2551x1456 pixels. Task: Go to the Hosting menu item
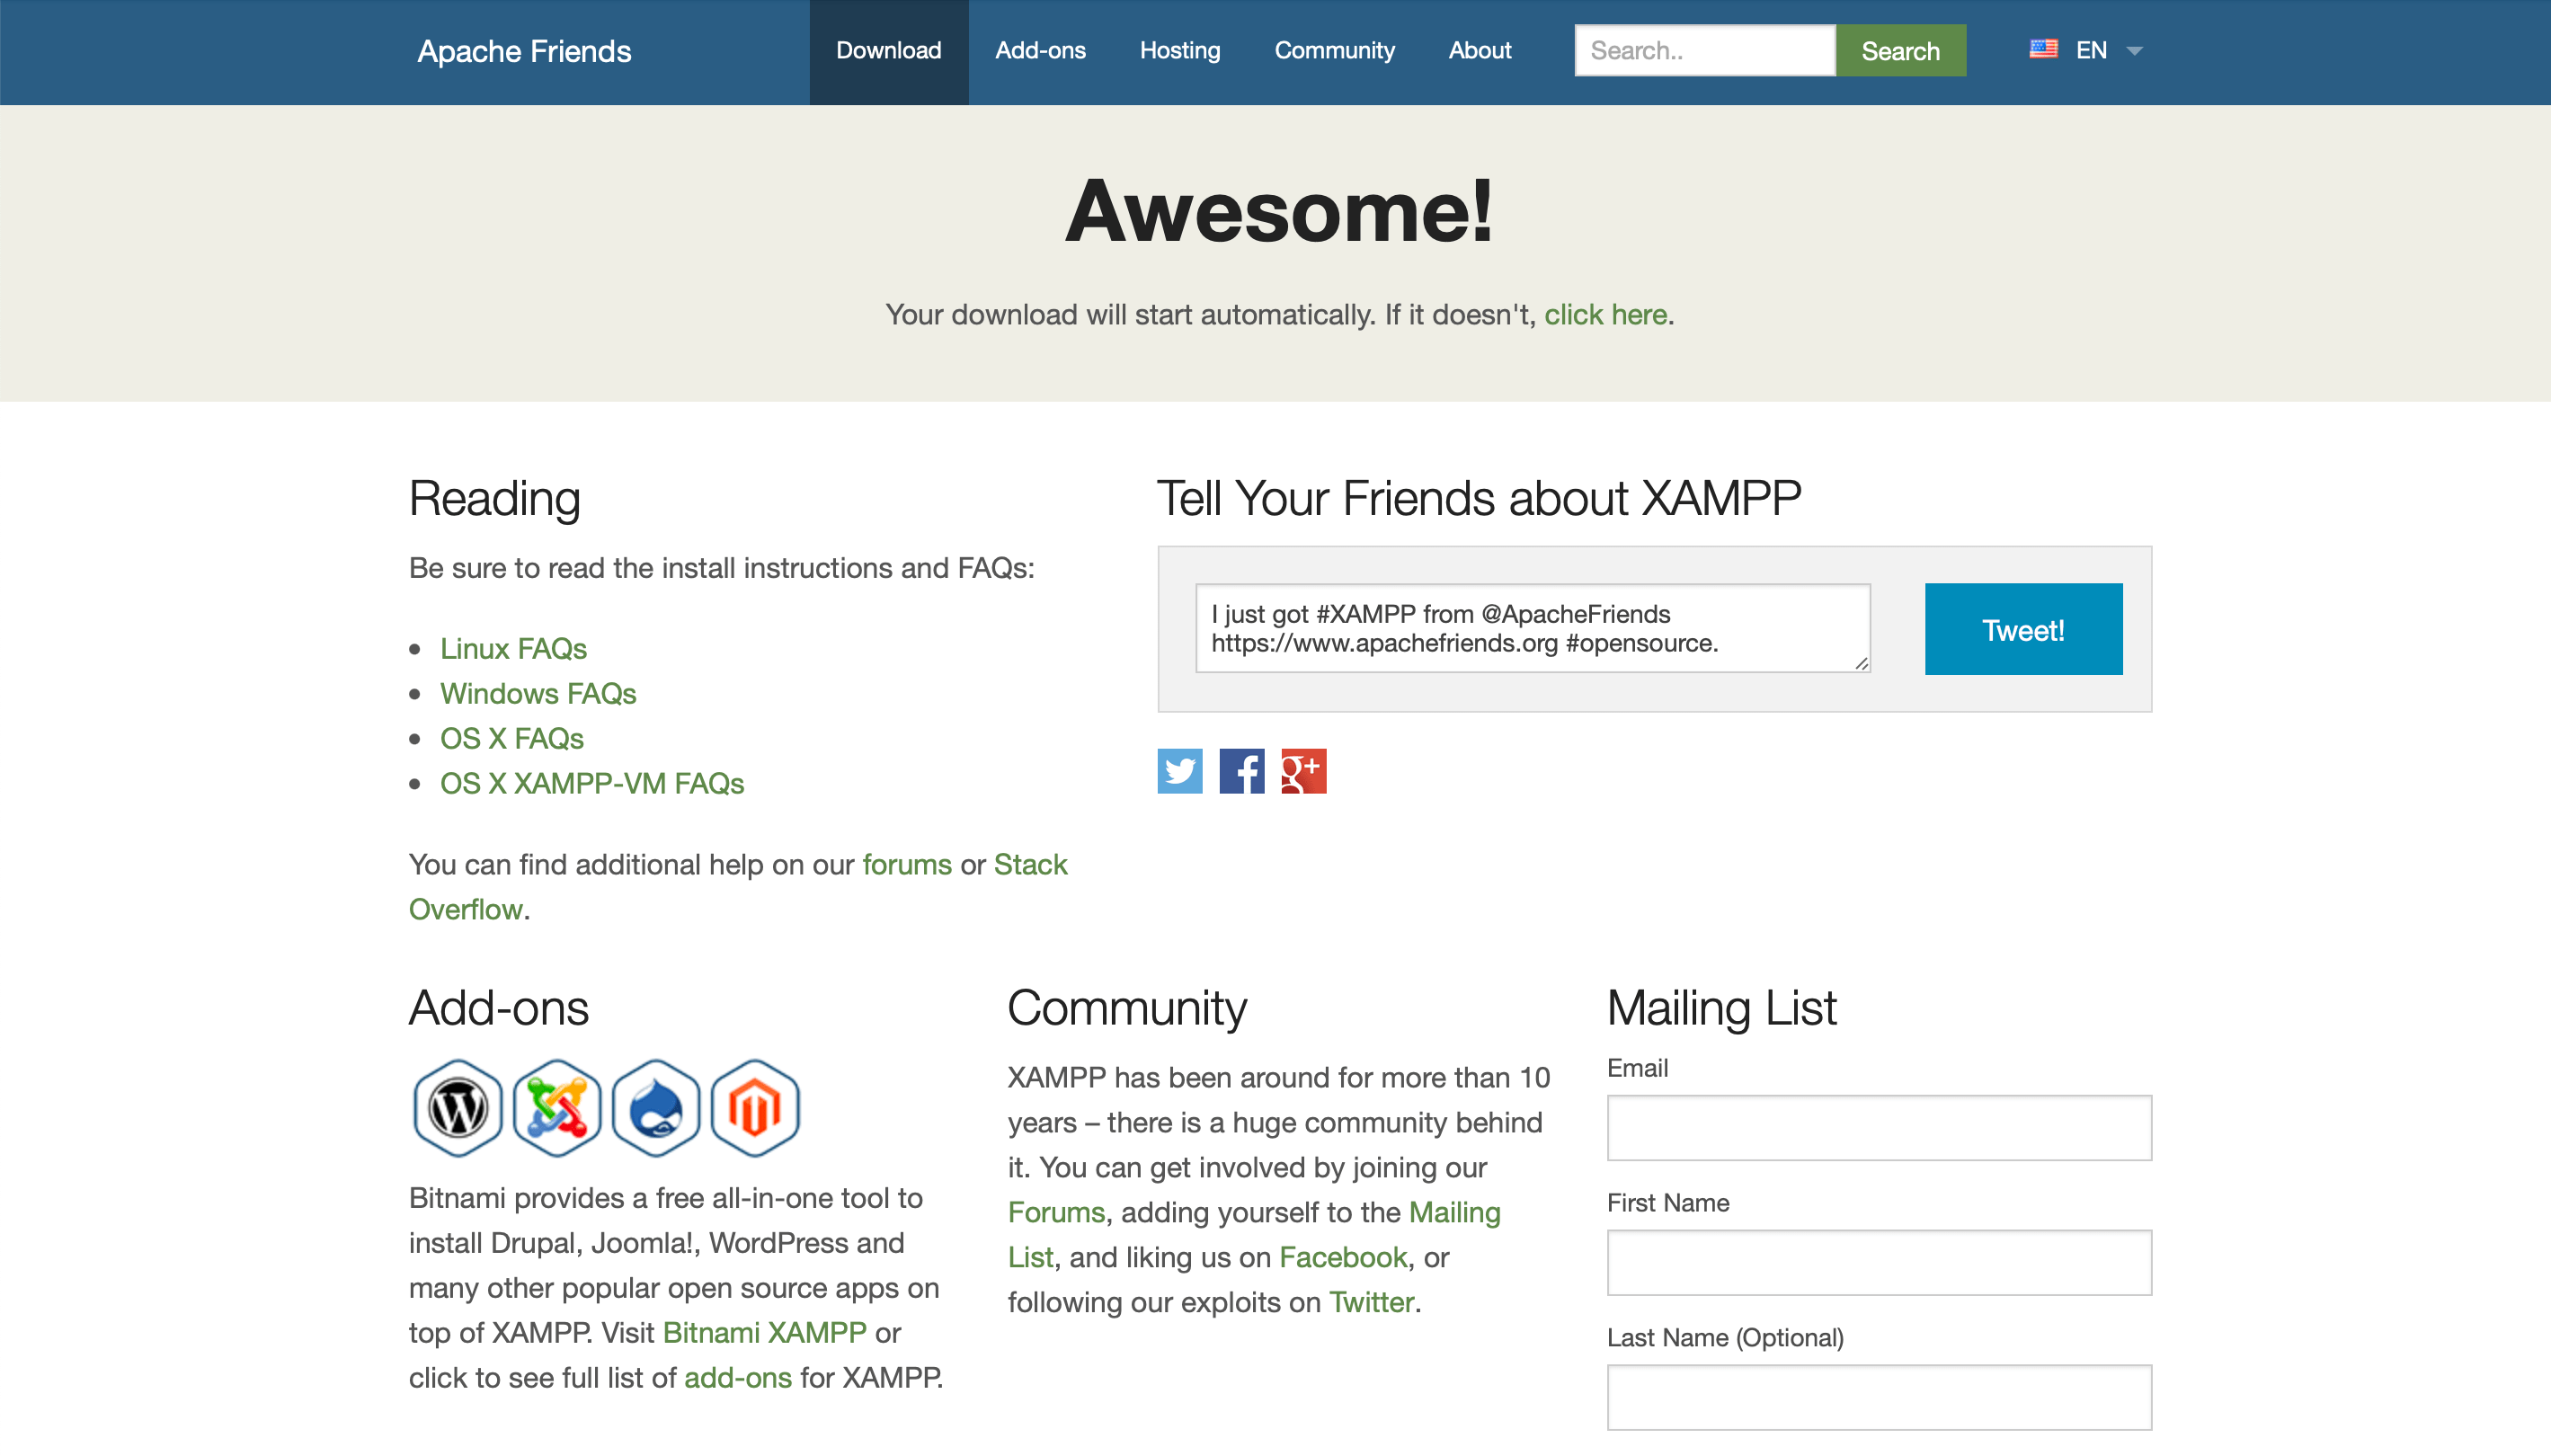(x=1180, y=51)
